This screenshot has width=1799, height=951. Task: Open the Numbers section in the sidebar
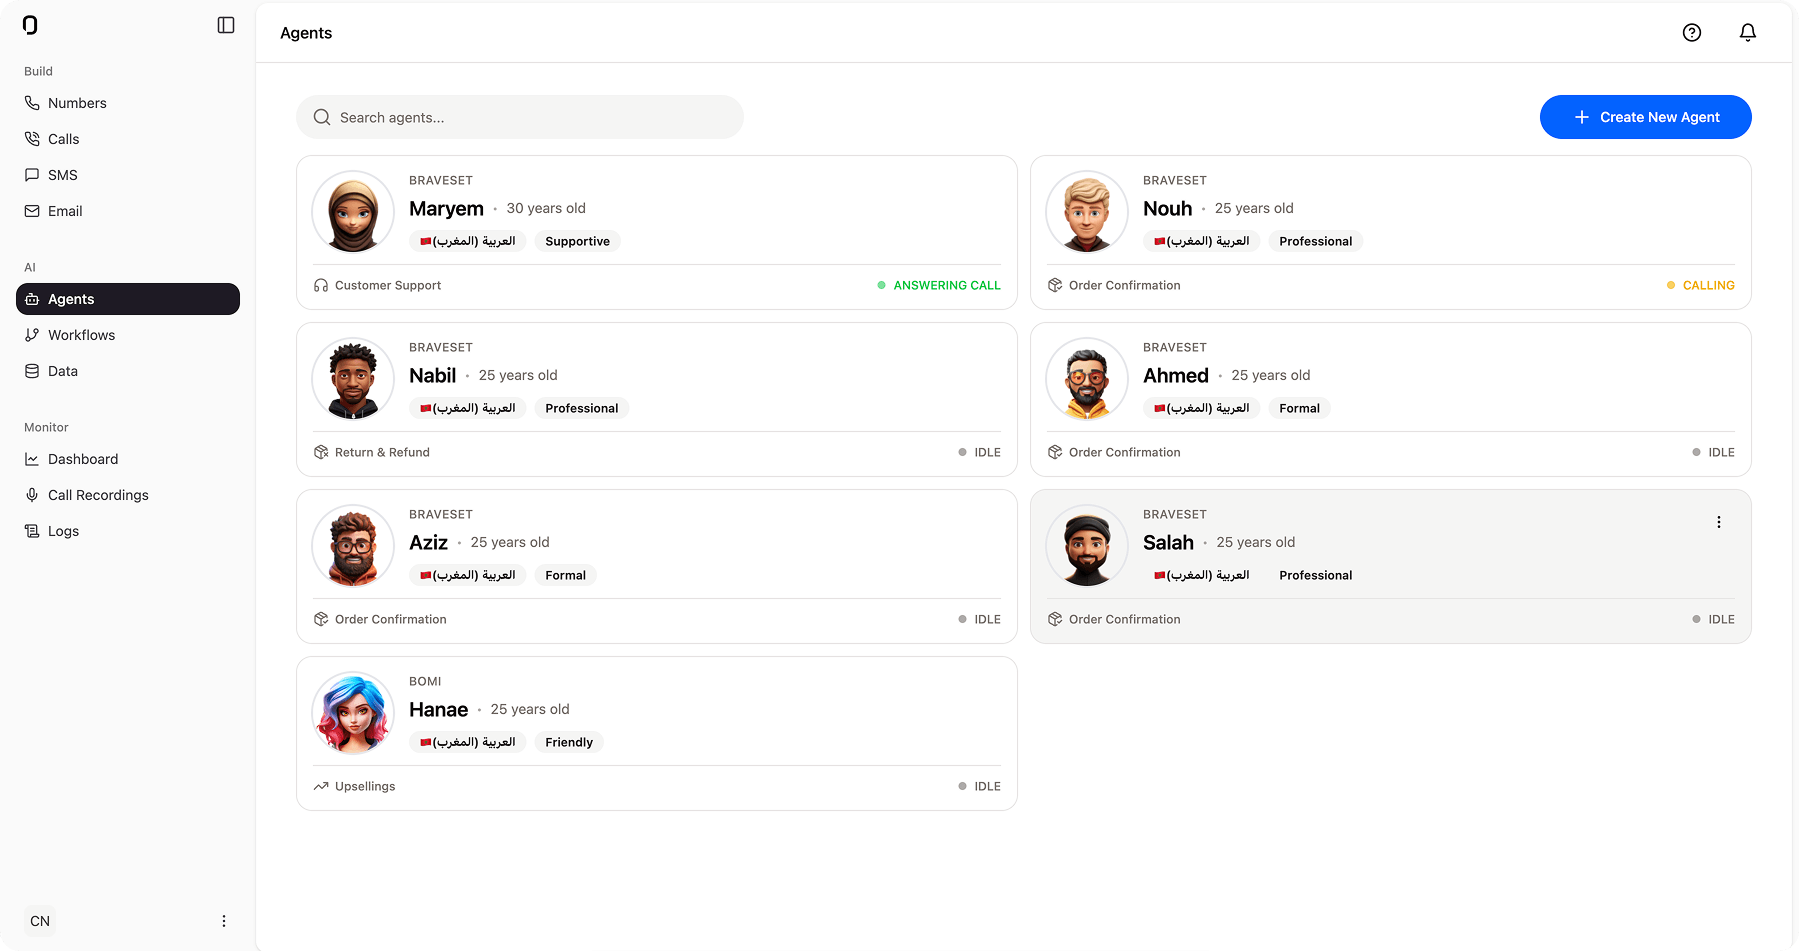coord(77,102)
